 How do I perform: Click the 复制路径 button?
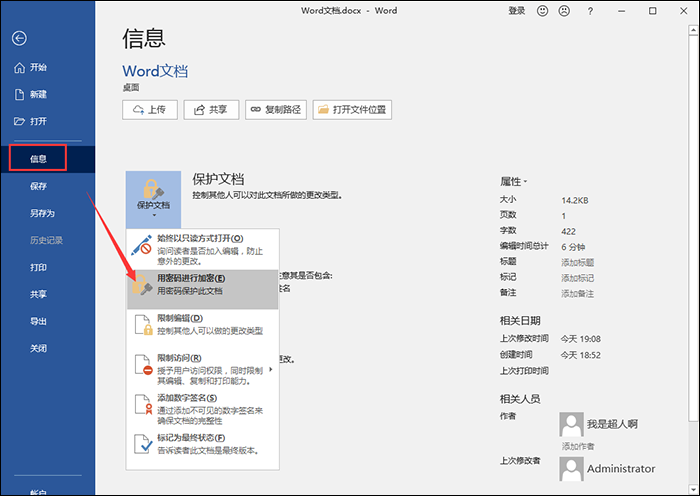click(x=276, y=109)
